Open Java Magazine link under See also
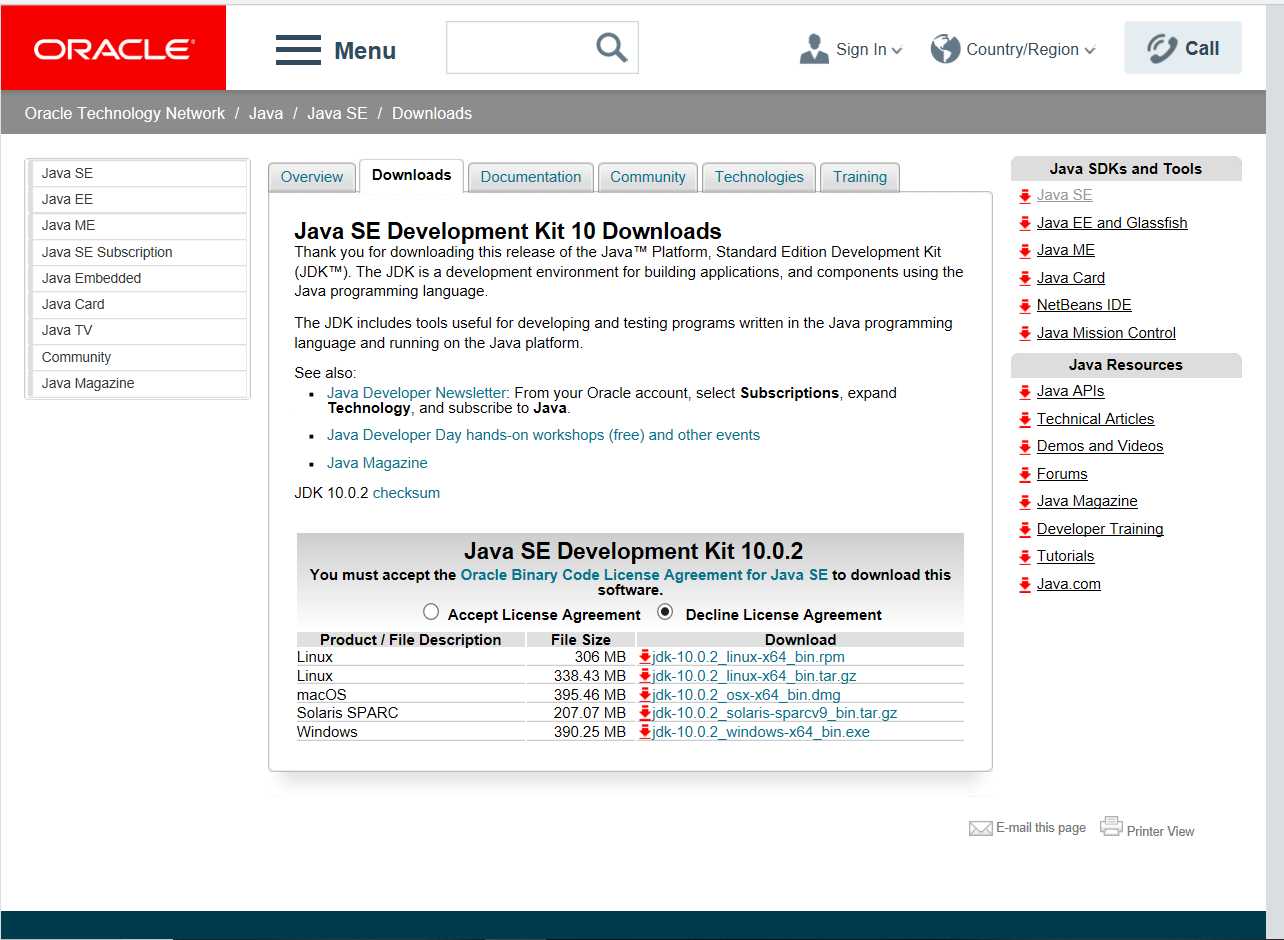This screenshot has height=940, width=1284. (x=377, y=463)
